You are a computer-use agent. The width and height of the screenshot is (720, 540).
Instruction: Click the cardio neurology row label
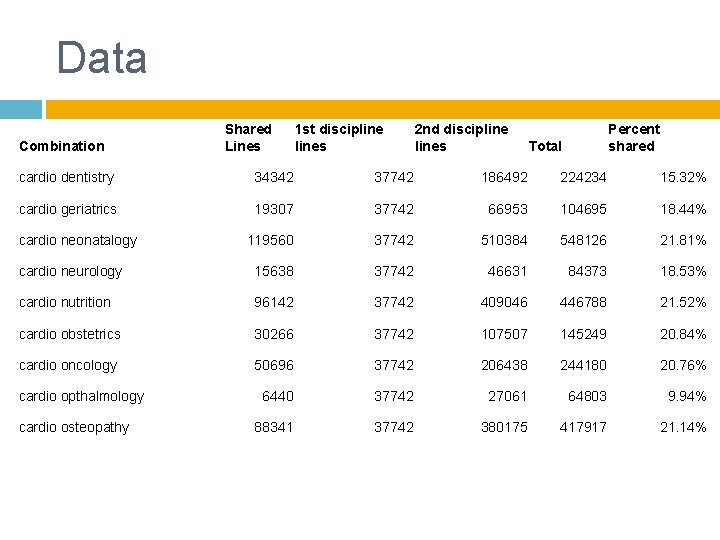pos(71,271)
